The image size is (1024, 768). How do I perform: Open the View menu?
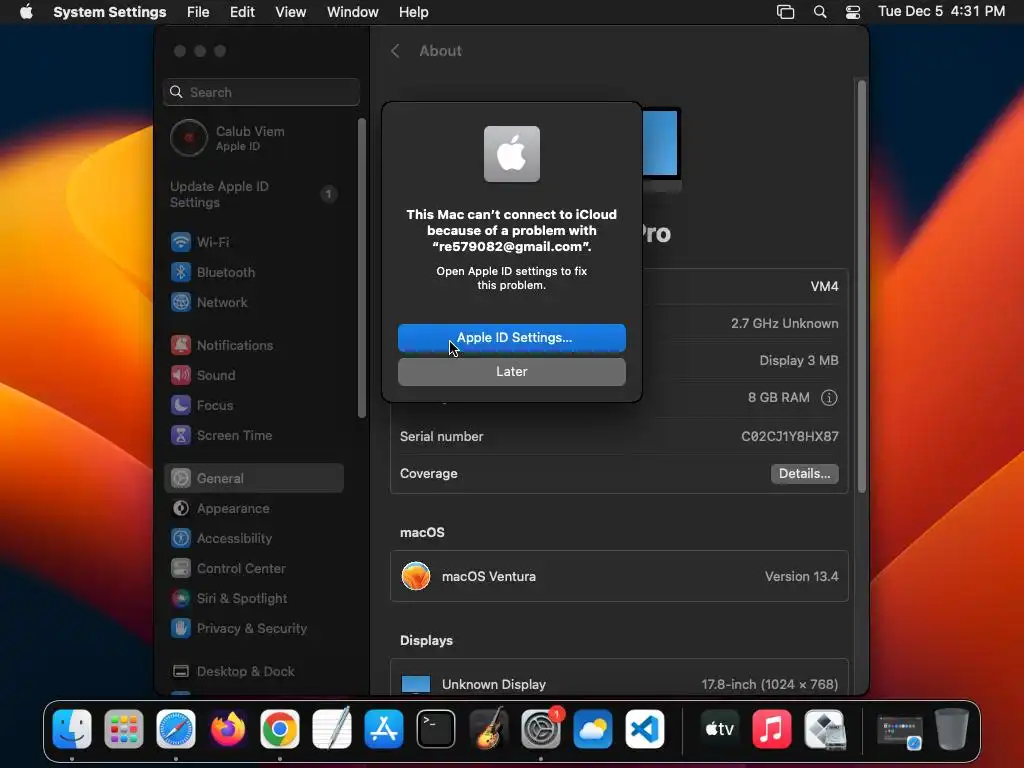[x=291, y=12]
